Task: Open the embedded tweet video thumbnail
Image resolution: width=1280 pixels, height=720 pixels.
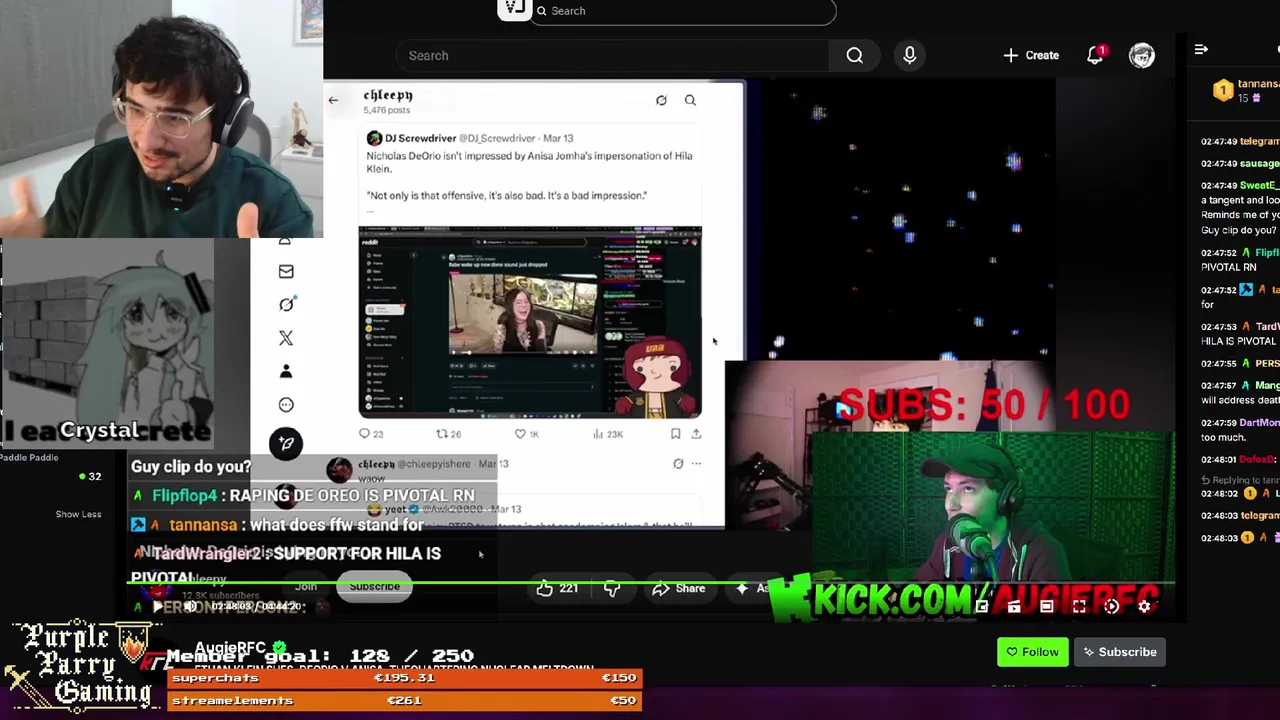Action: (x=530, y=322)
